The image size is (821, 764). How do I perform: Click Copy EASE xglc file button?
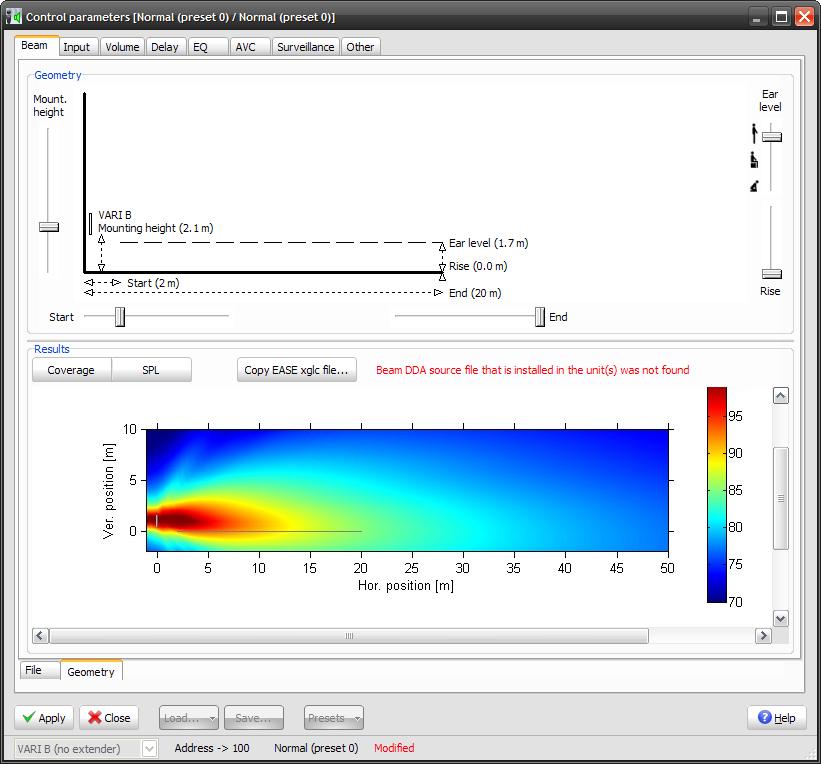coord(296,370)
